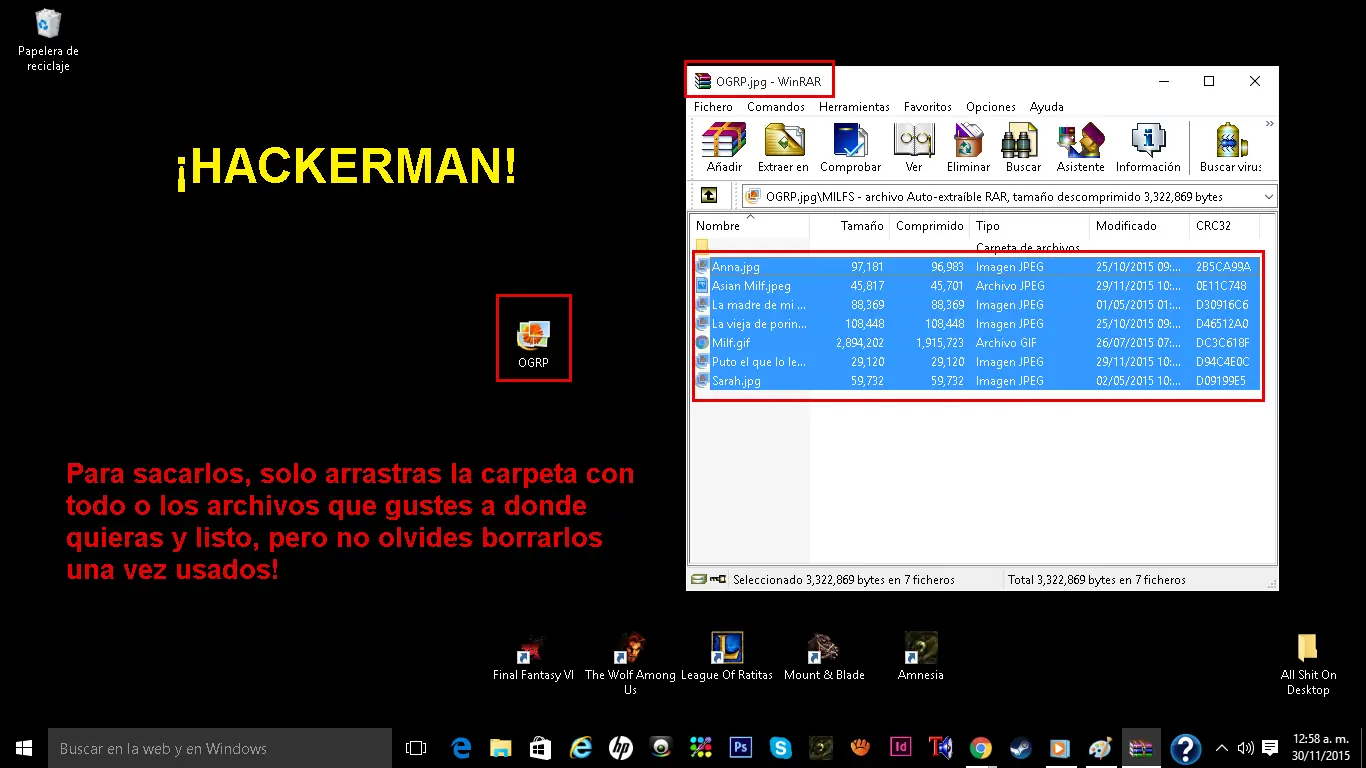This screenshot has width=1366, height=768.
Task: Click the up-one-level folder button
Action: tap(708, 196)
